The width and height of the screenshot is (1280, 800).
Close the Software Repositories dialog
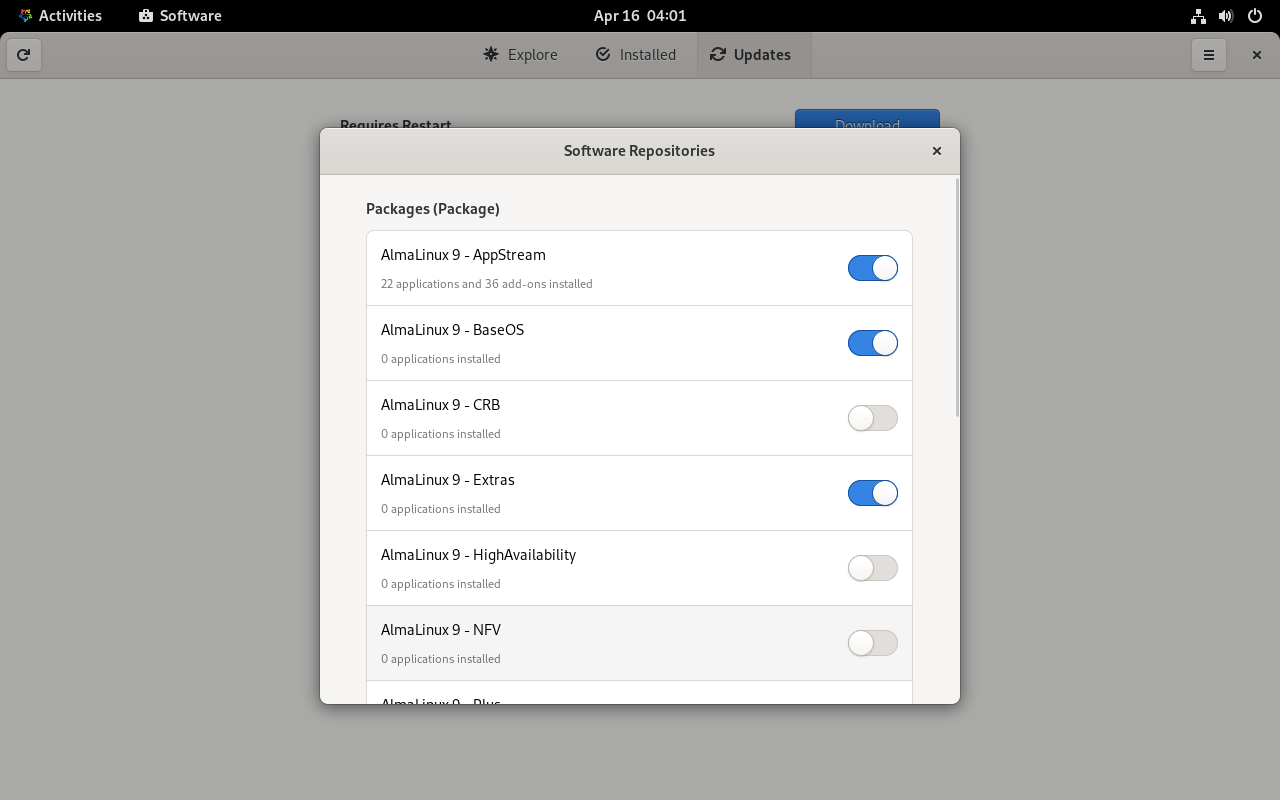tap(936, 151)
